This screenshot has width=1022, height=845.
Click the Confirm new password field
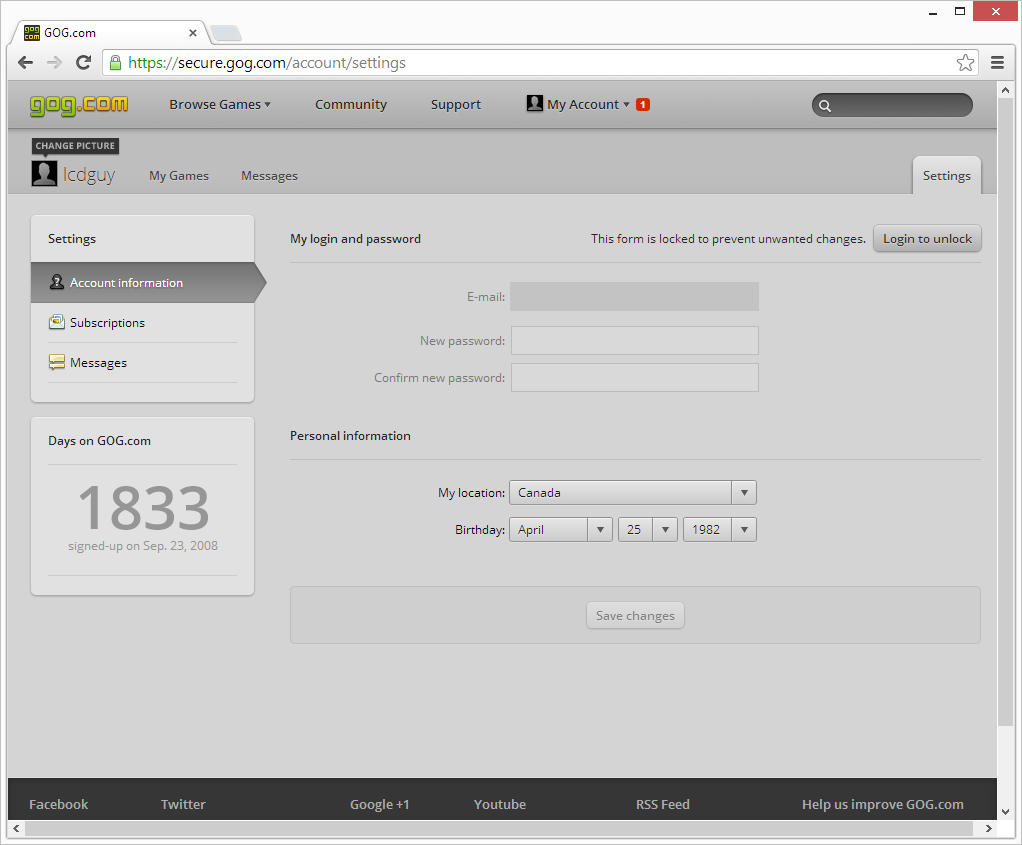click(x=634, y=378)
